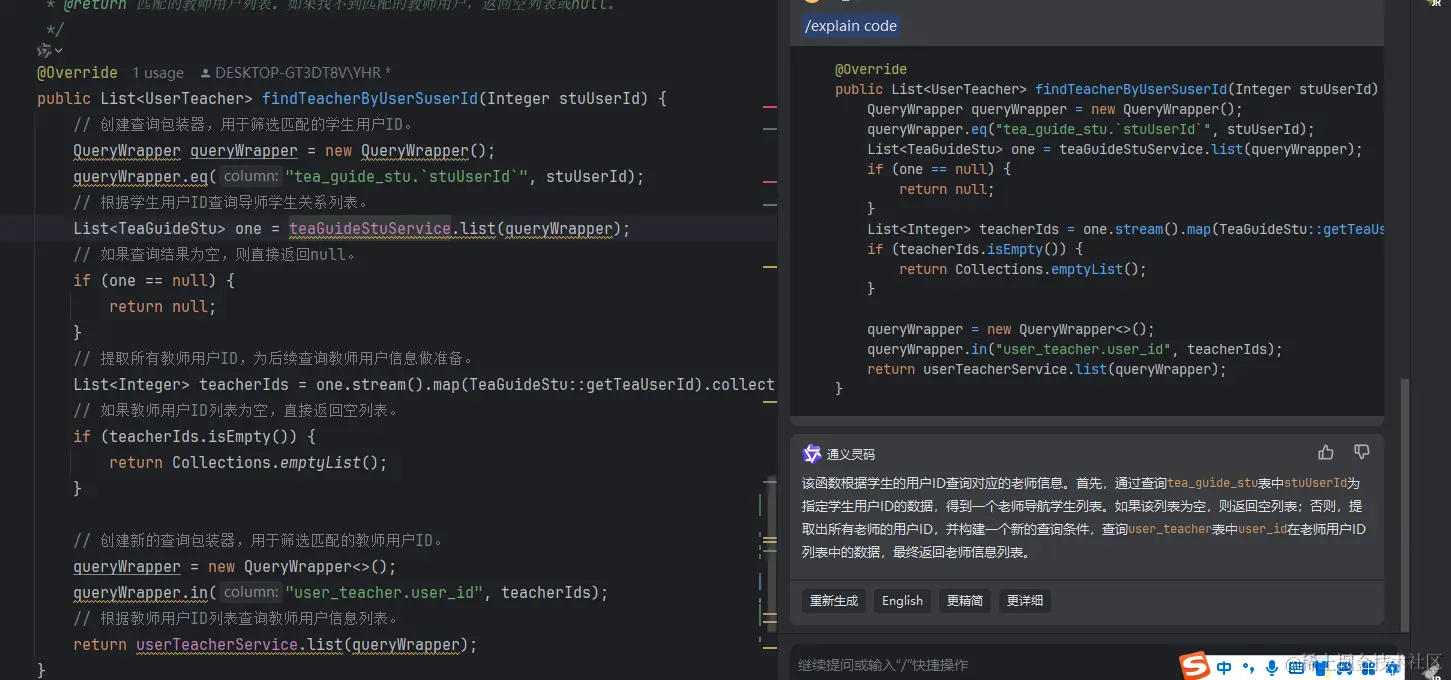Viewport: 1451px width, 680px height.
Task: Click 'stuUserId' highlighted in the AI explanation
Action: (x=1315, y=483)
